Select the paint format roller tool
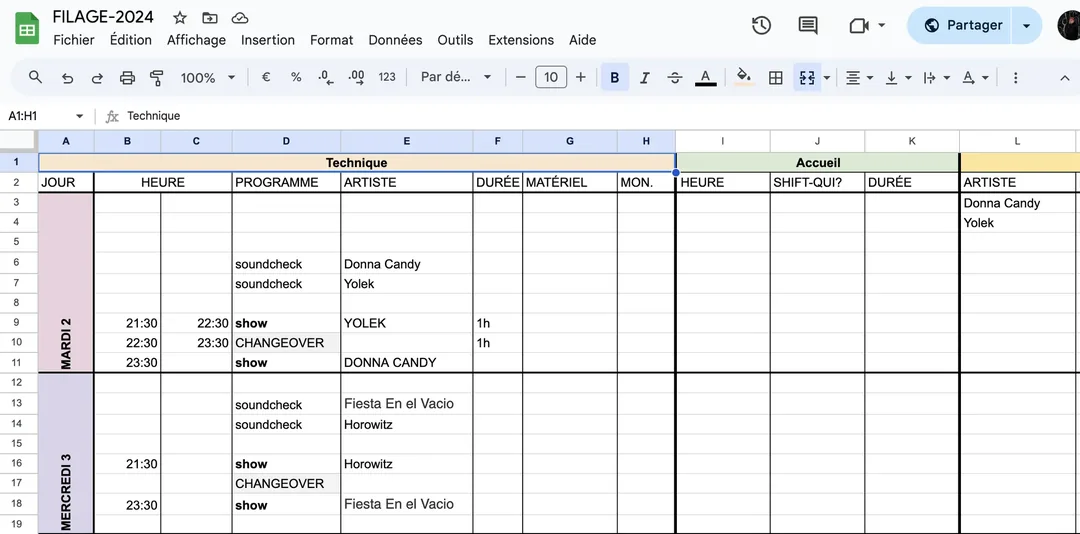The image size is (1080, 534). pos(156,77)
